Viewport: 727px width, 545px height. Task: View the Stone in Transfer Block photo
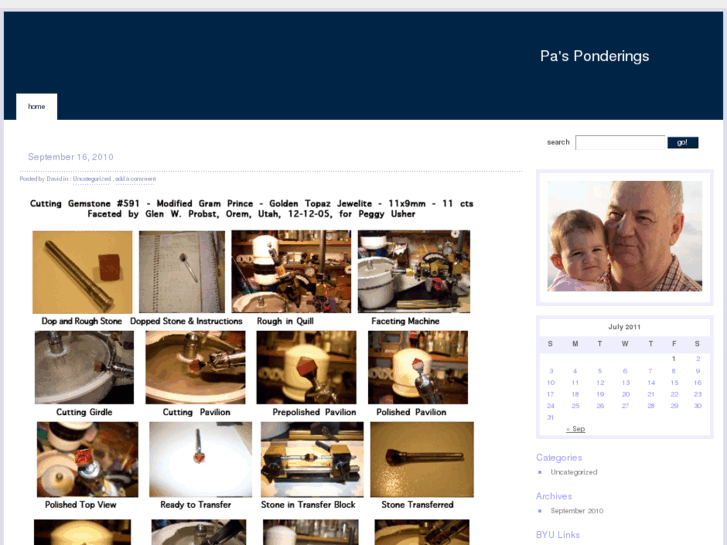coord(312,459)
